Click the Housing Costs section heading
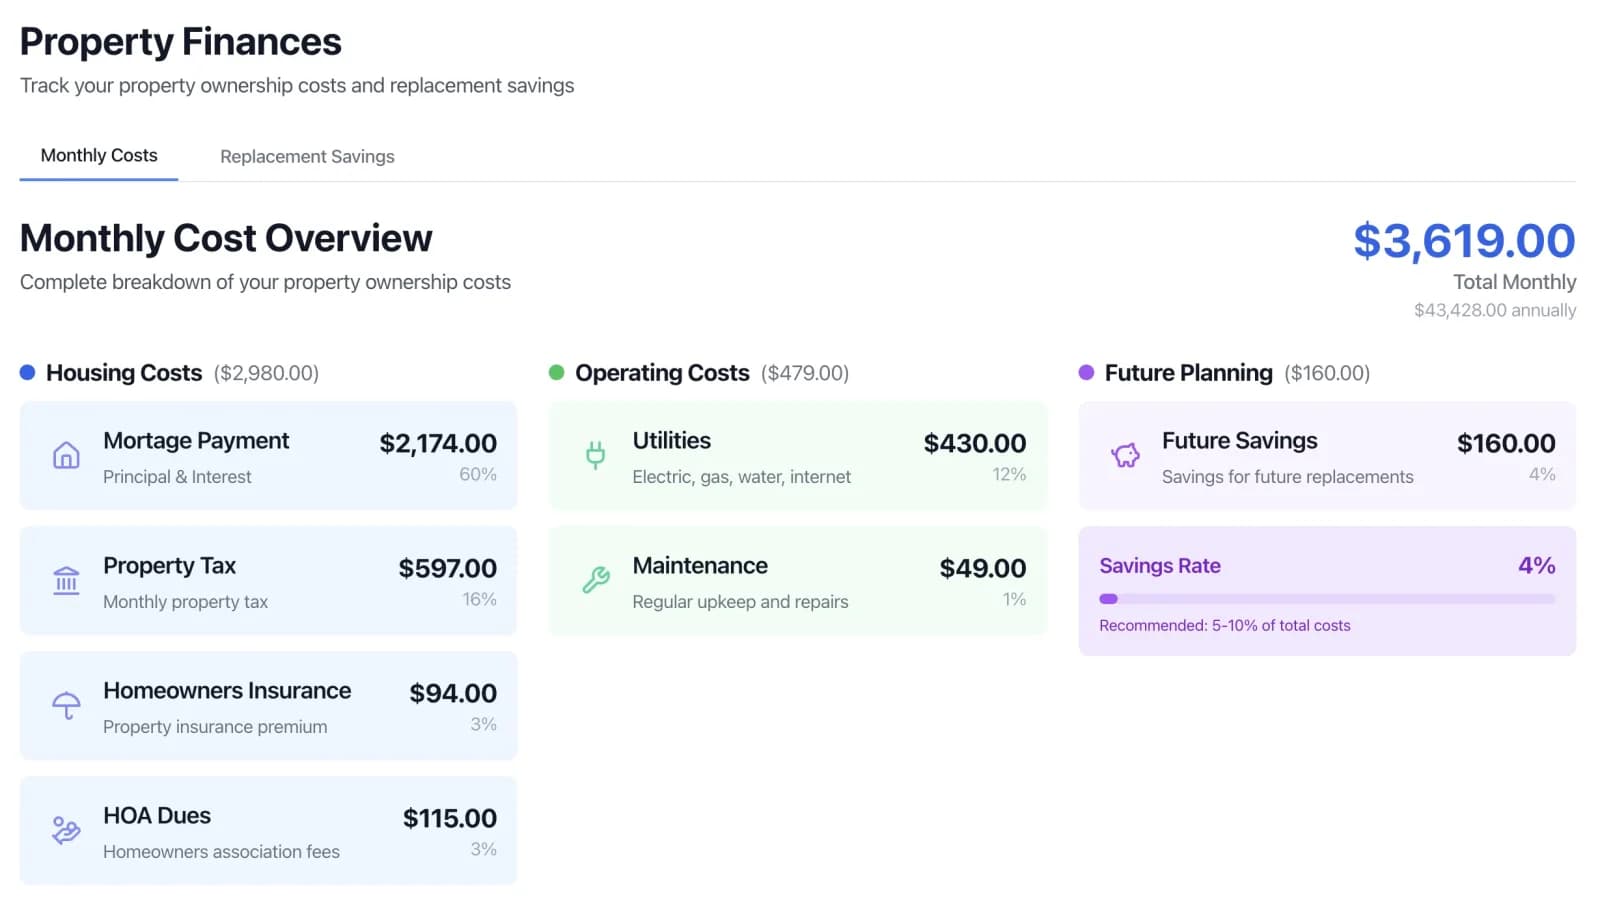 point(124,373)
